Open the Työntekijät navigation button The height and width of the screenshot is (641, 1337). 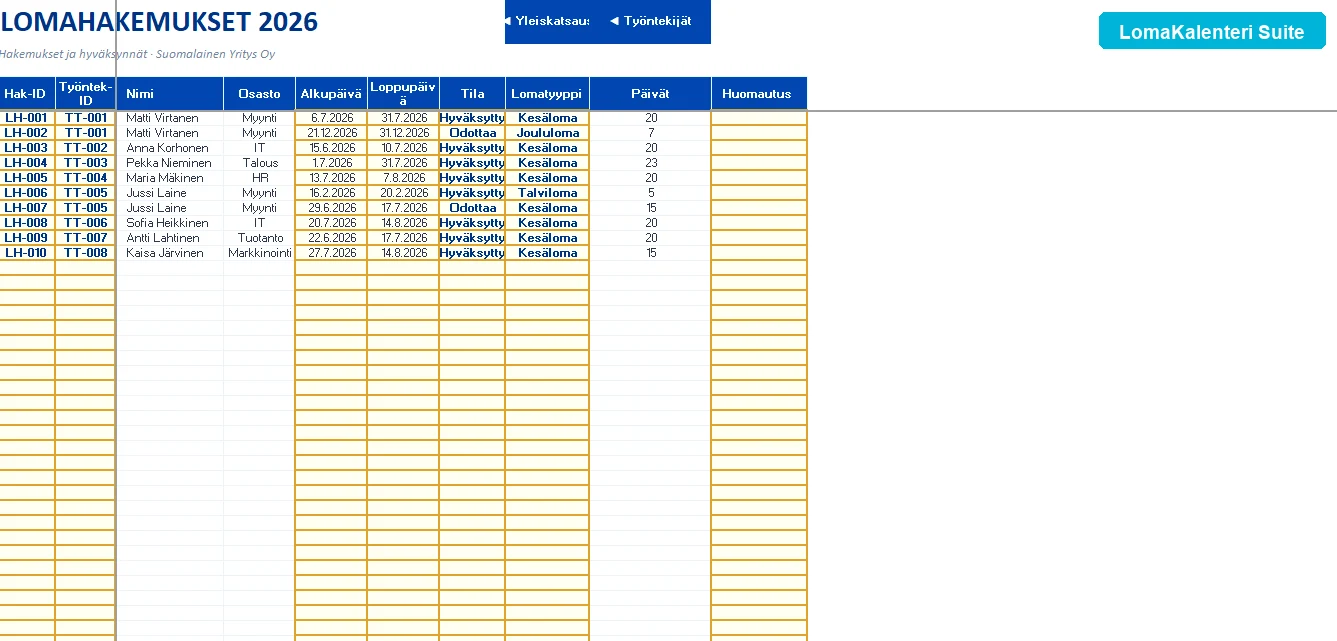tap(650, 21)
